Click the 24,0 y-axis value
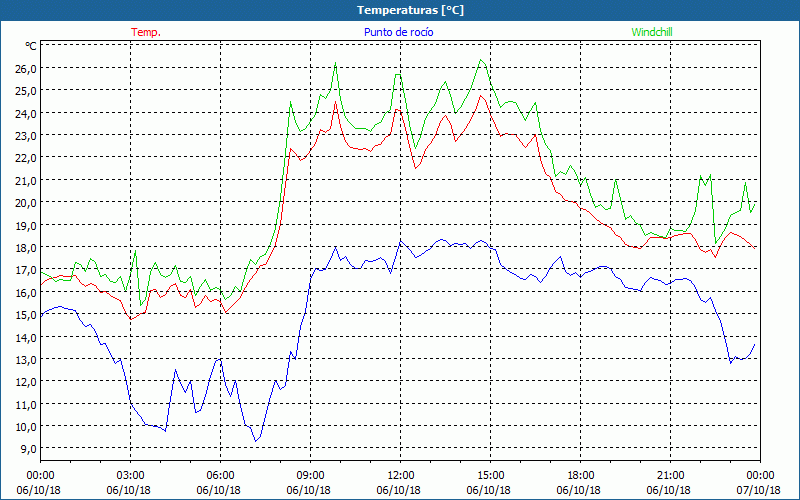Viewport: 800px width, 500px height. point(27,113)
